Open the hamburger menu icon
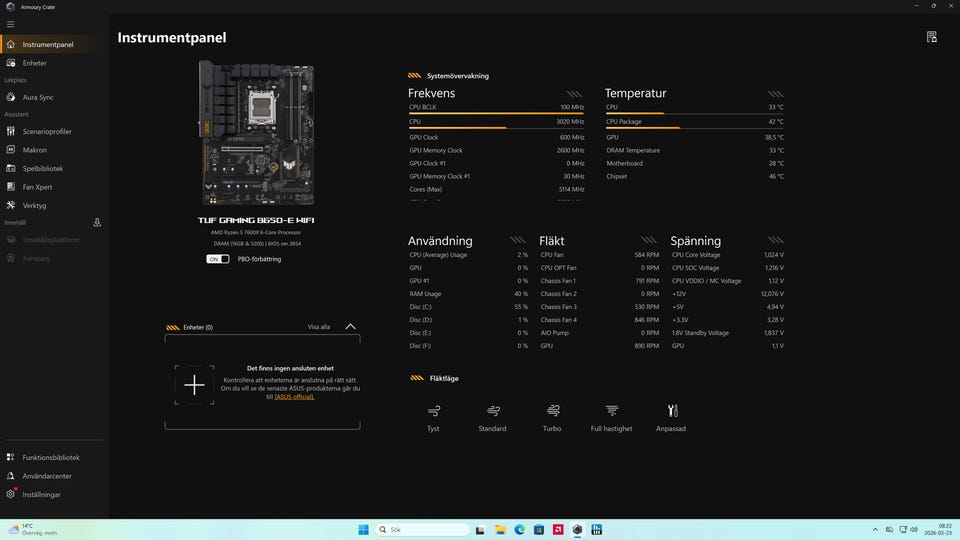This screenshot has height=540, width=960. (x=10, y=24)
